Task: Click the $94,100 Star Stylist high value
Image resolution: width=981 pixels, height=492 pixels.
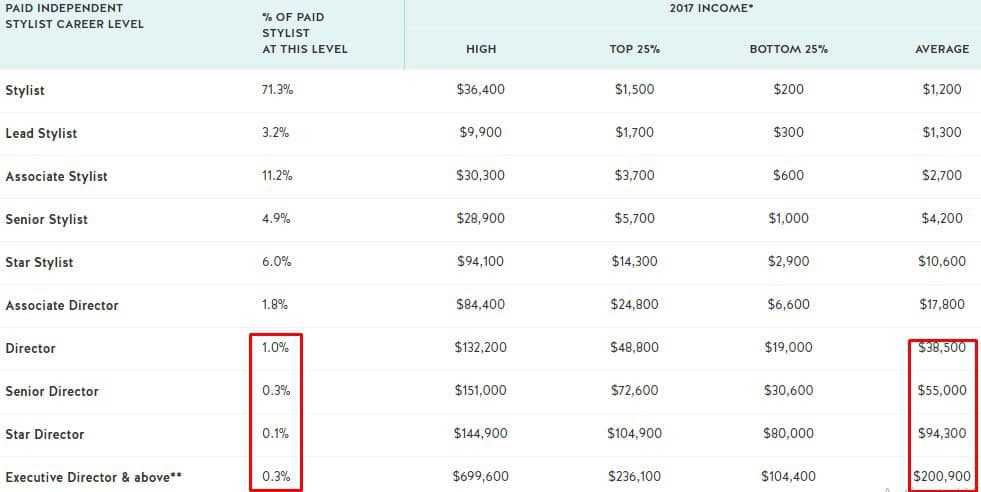Action: coord(480,262)
